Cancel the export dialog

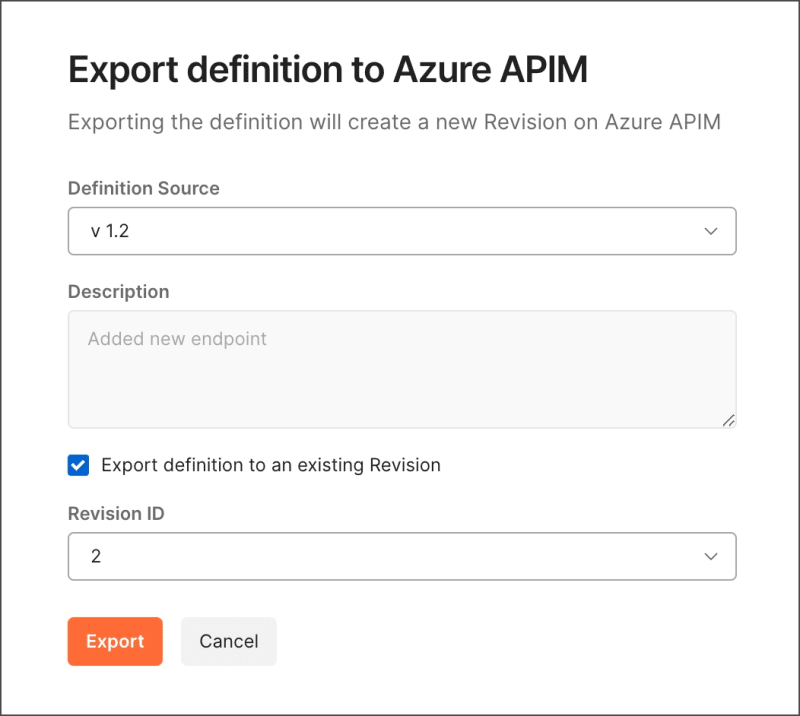[229, 641]
